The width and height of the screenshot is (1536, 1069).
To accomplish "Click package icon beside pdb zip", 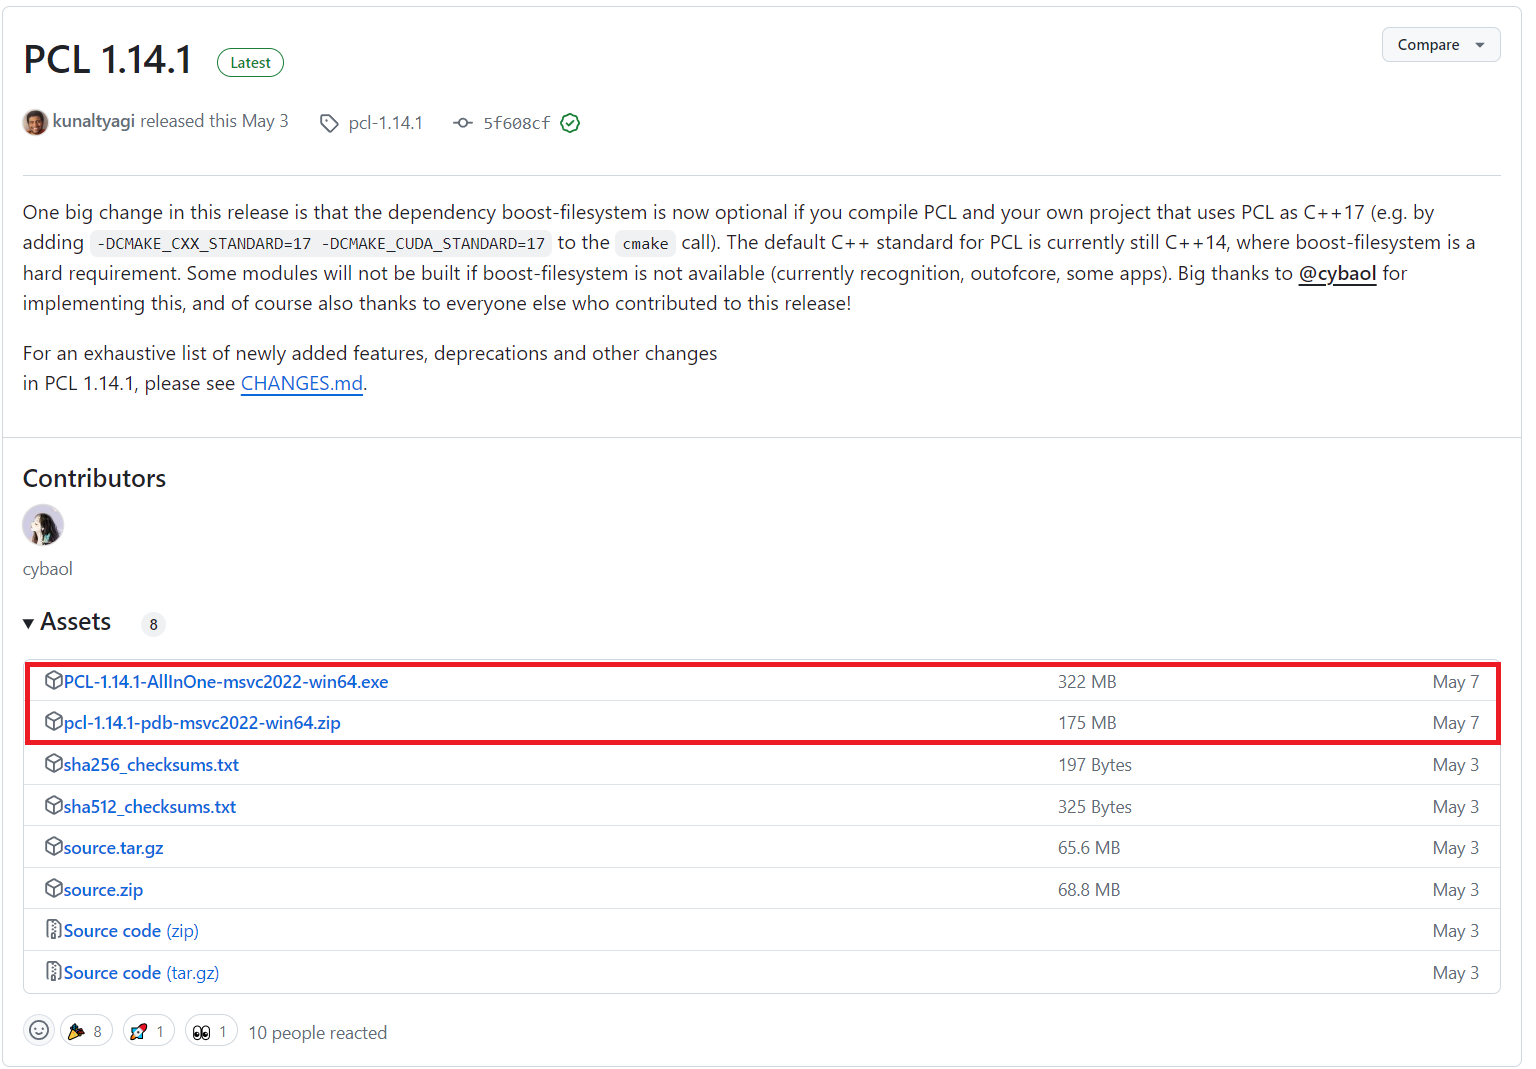I will tap(54, 721).
